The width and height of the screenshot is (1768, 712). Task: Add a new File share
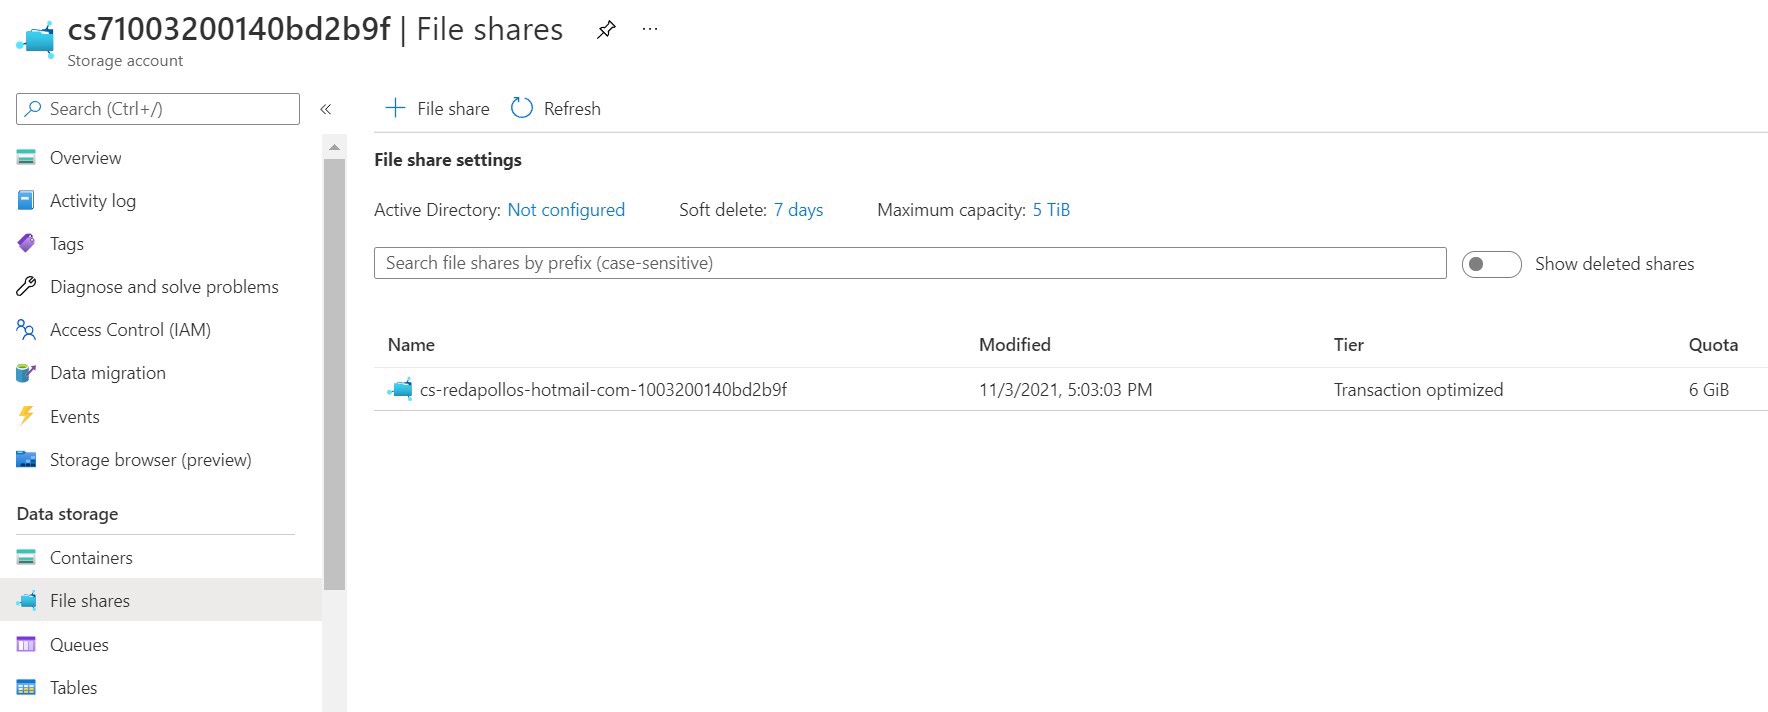pyautogui.click(x=438, y=108)
